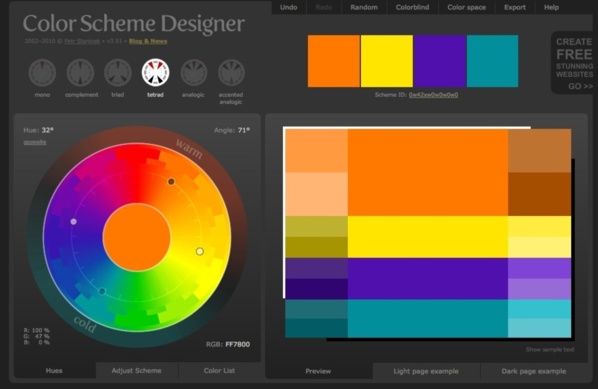Screen dimensions: 598x389
Task: Click Show sample text link
Action: coord(550,349)
